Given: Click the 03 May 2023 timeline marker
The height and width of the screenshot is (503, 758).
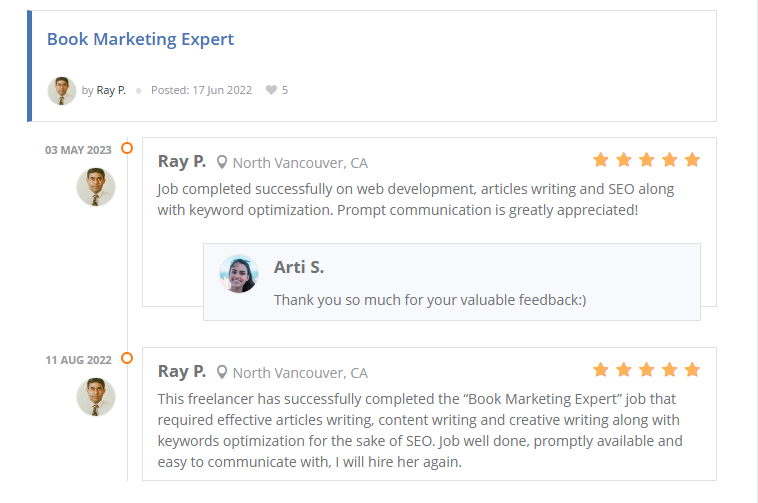Looking at the screenshot, I should click(127, 148).
